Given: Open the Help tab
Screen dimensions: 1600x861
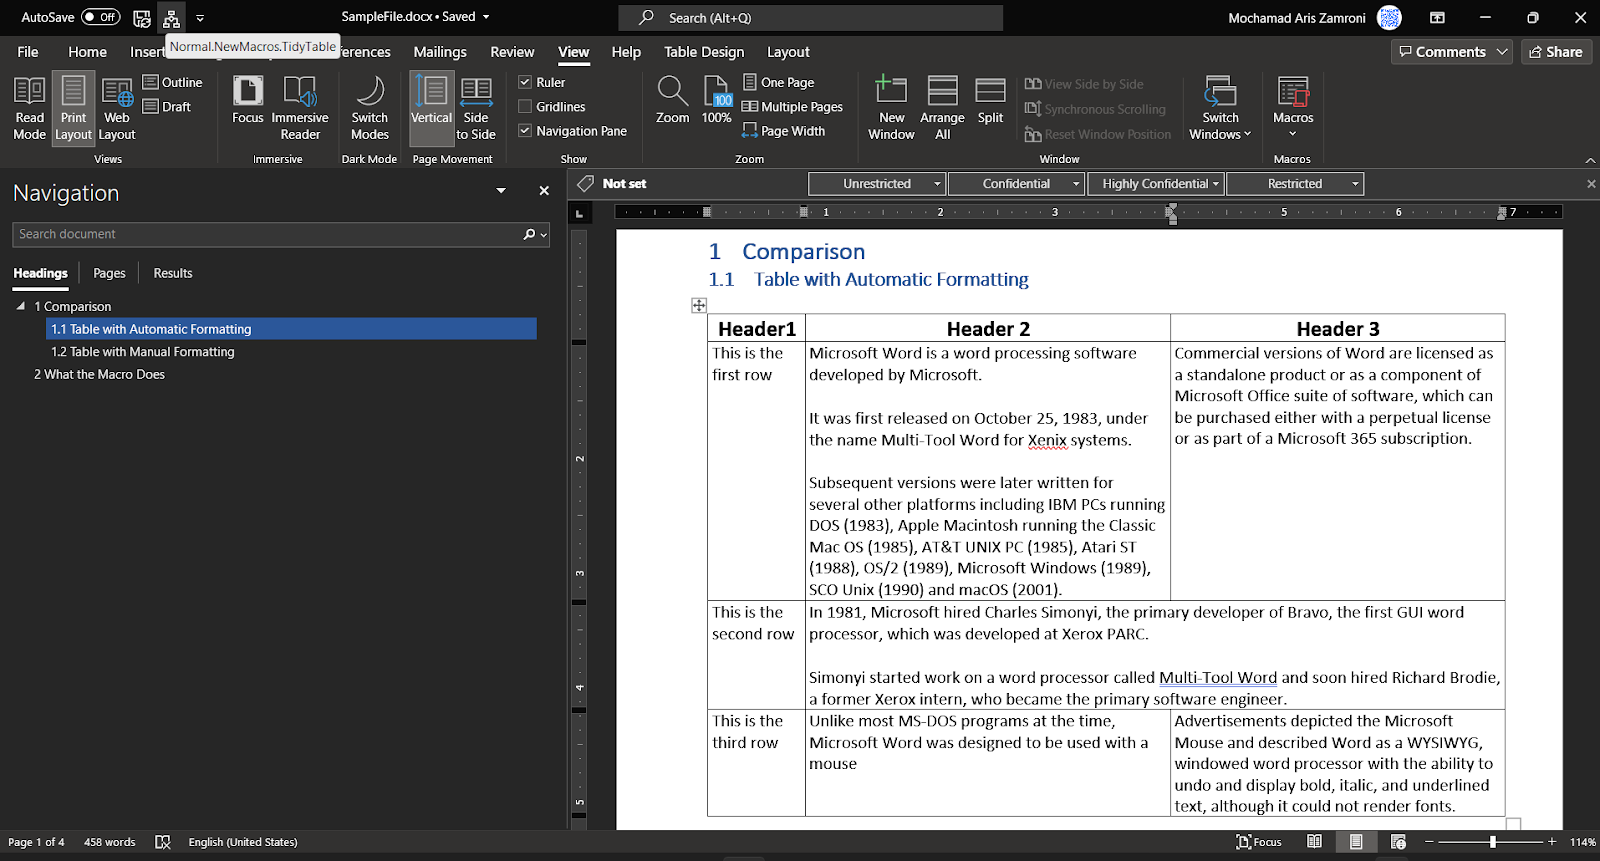Looking at the screenshot, I should (626, 52).
